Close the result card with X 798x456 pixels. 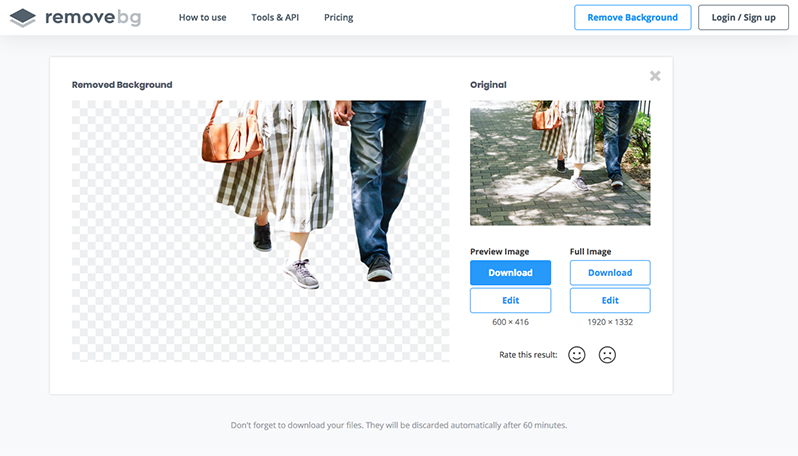pos(655,76)
